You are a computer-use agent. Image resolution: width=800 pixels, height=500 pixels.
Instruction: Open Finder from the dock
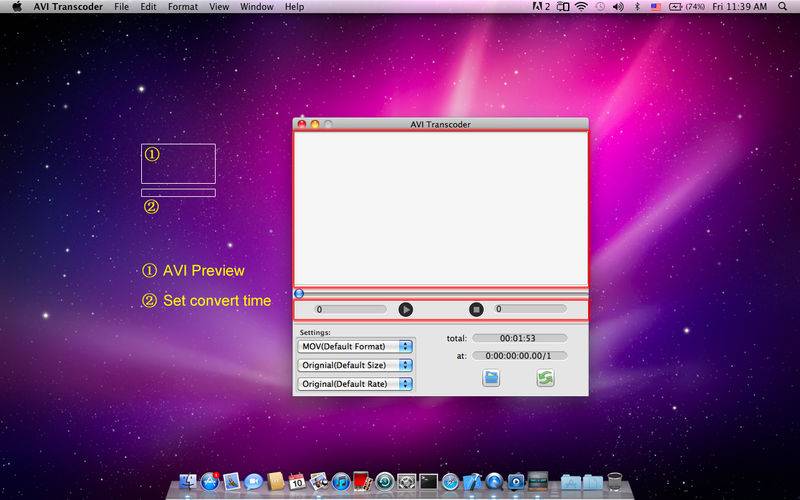click(x=188, y=481)
